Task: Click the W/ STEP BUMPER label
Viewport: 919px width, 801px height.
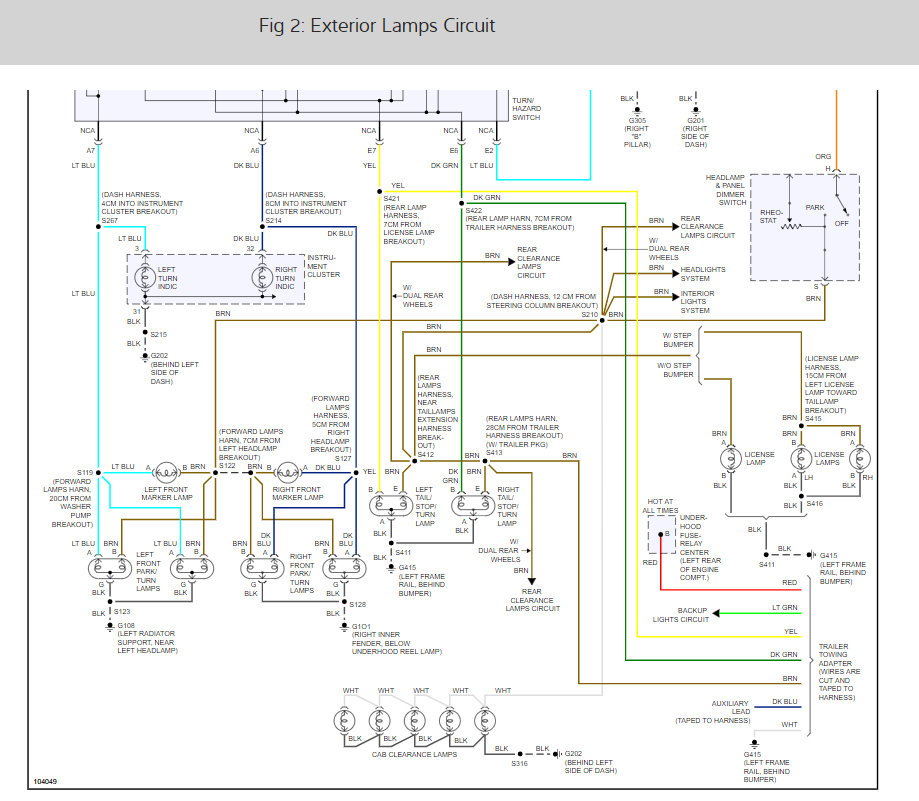Action: 678,340
